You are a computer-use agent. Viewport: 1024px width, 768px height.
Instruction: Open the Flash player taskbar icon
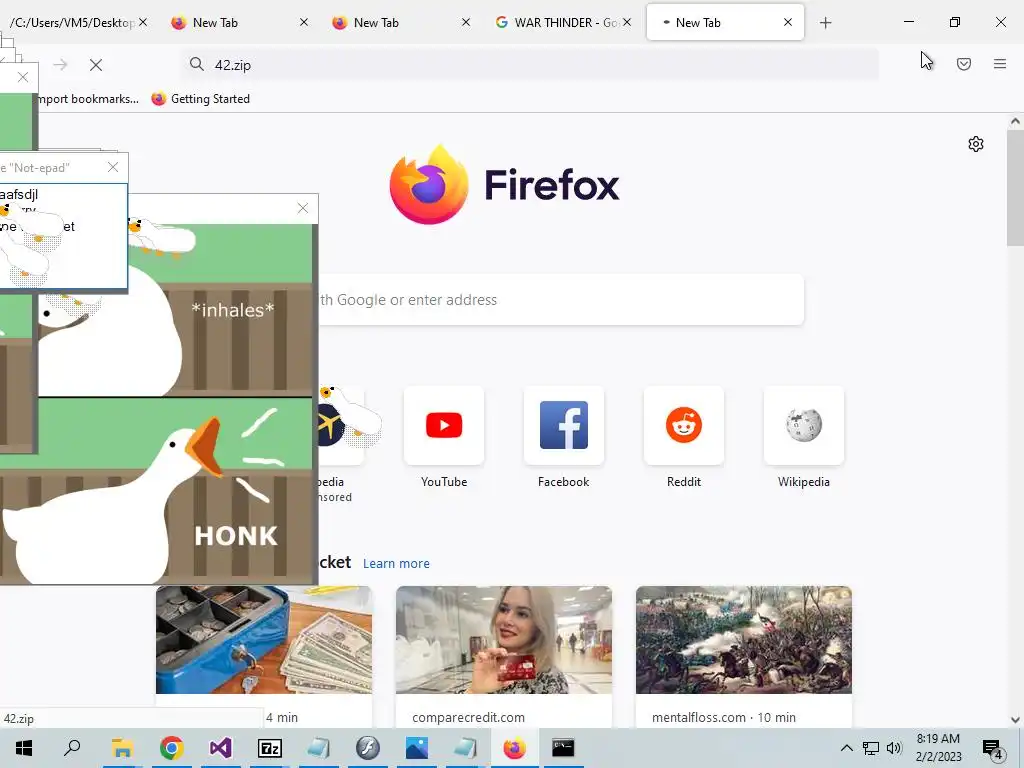tap(368, 748)
